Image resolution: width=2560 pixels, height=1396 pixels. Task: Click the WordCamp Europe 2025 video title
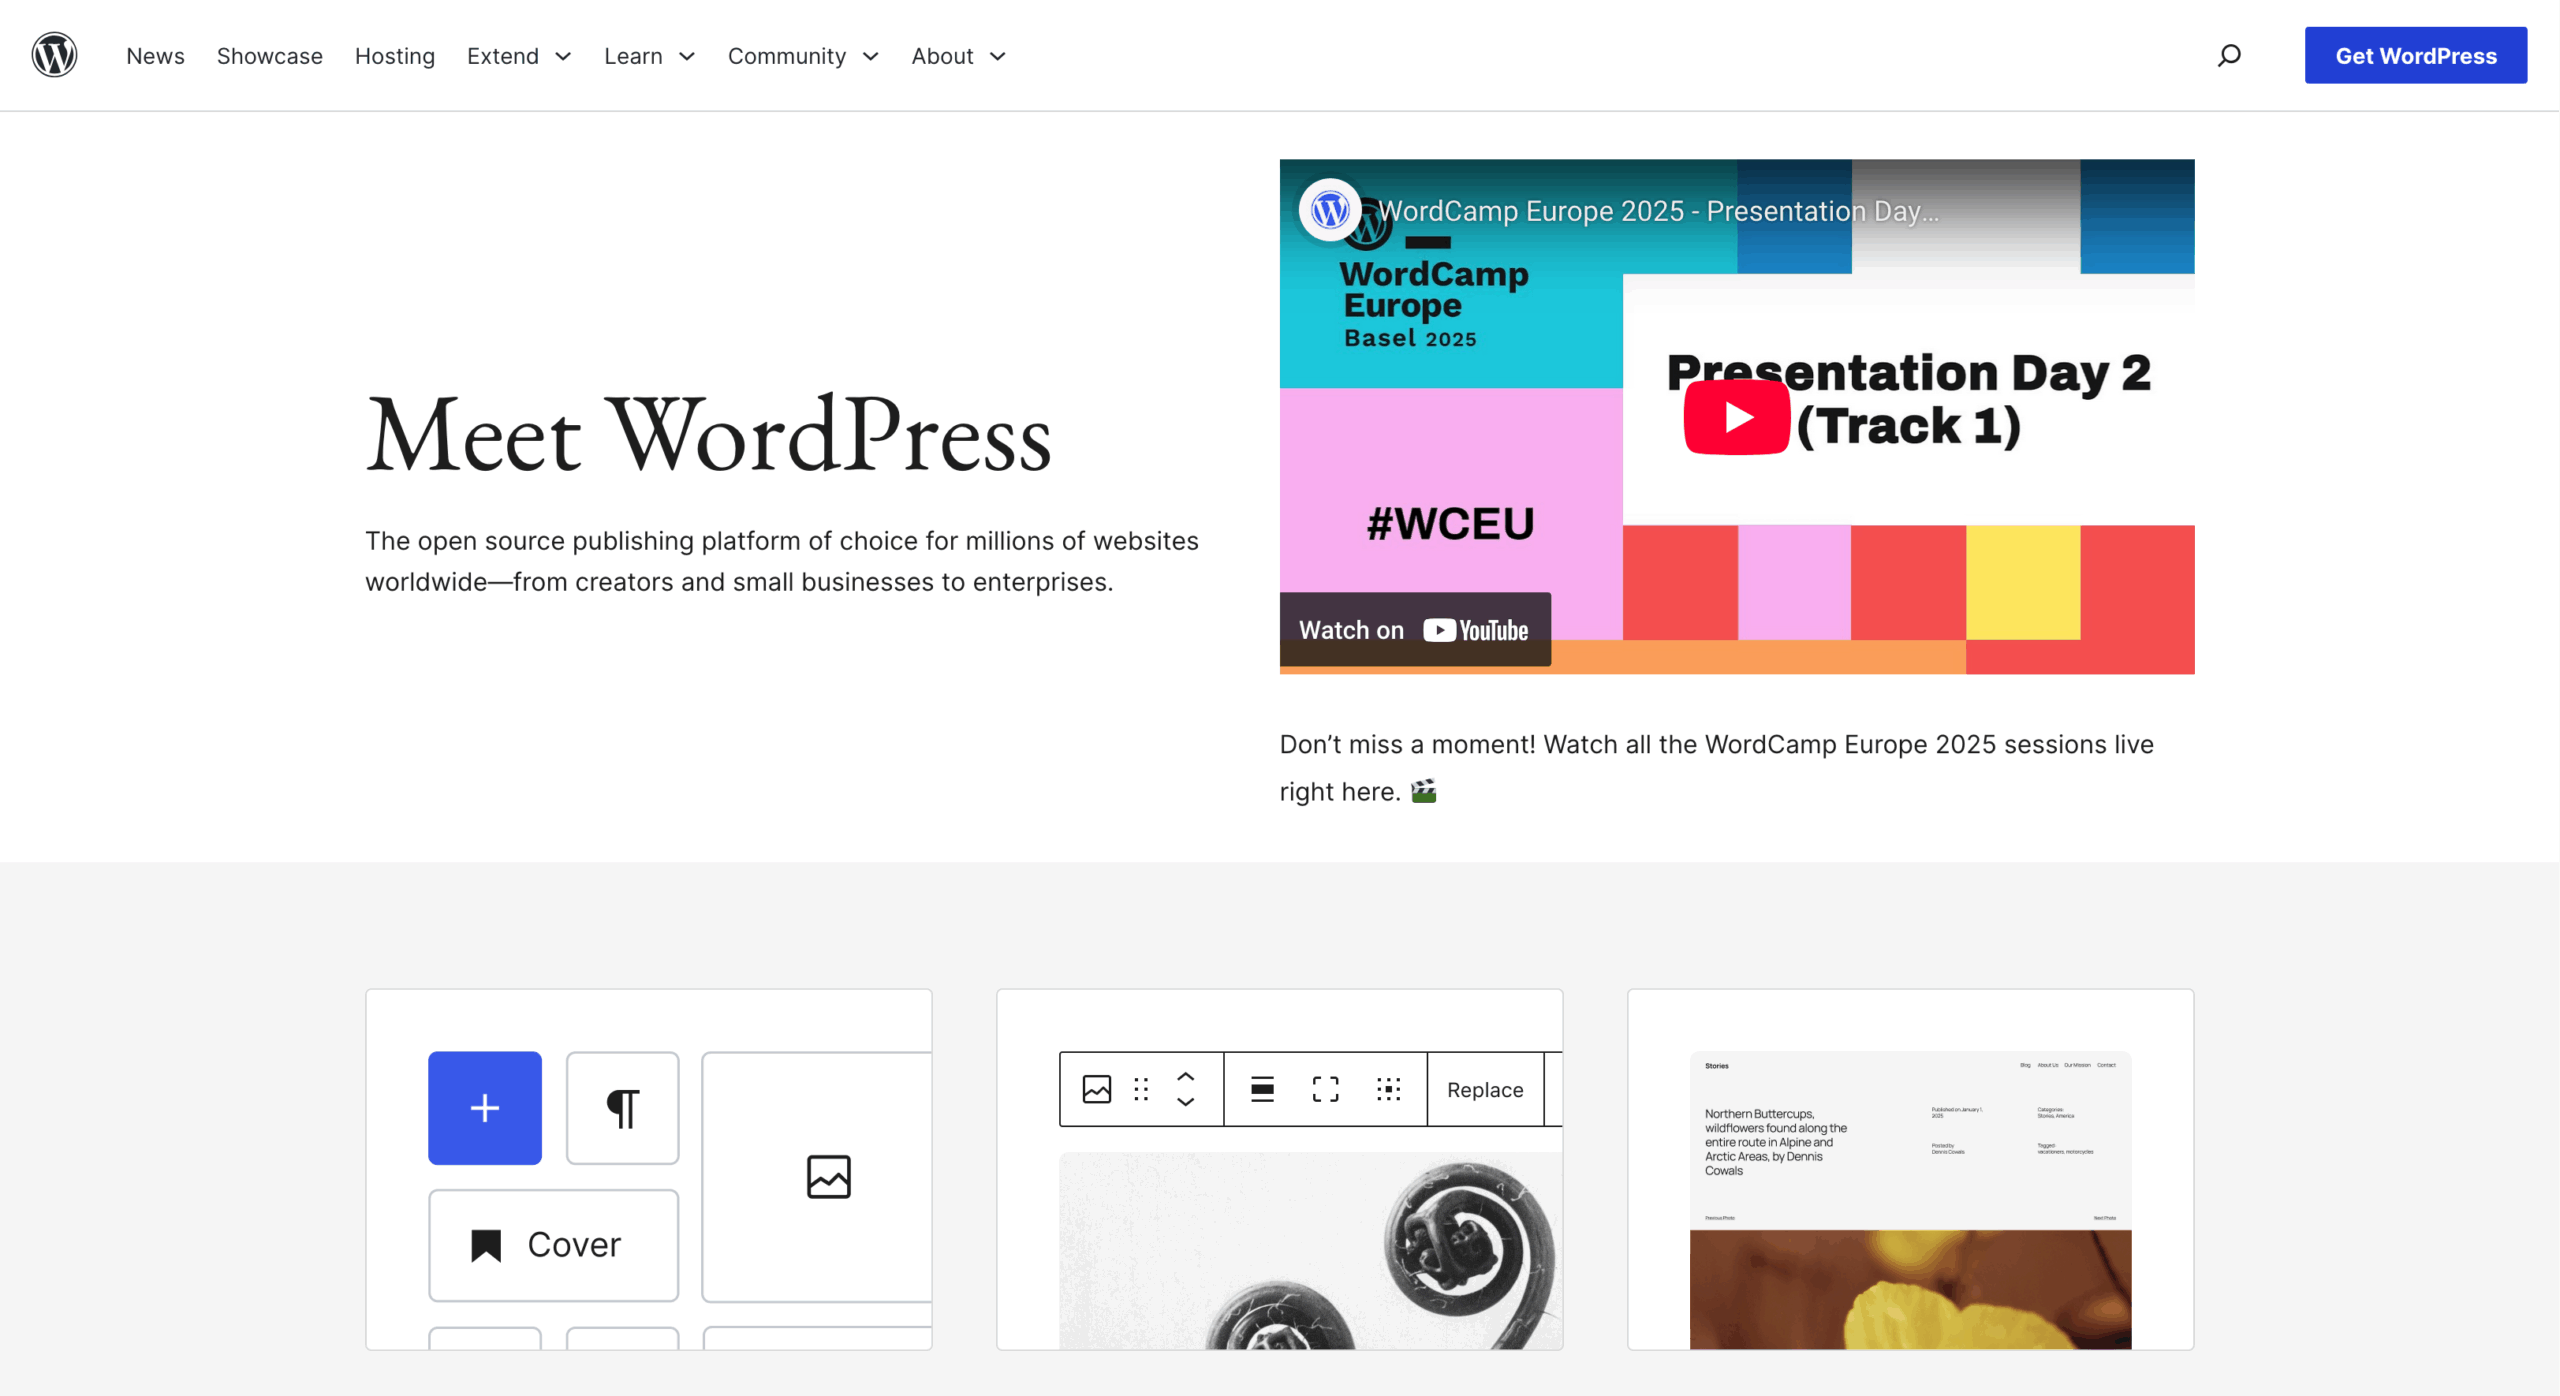point(1658,211)
